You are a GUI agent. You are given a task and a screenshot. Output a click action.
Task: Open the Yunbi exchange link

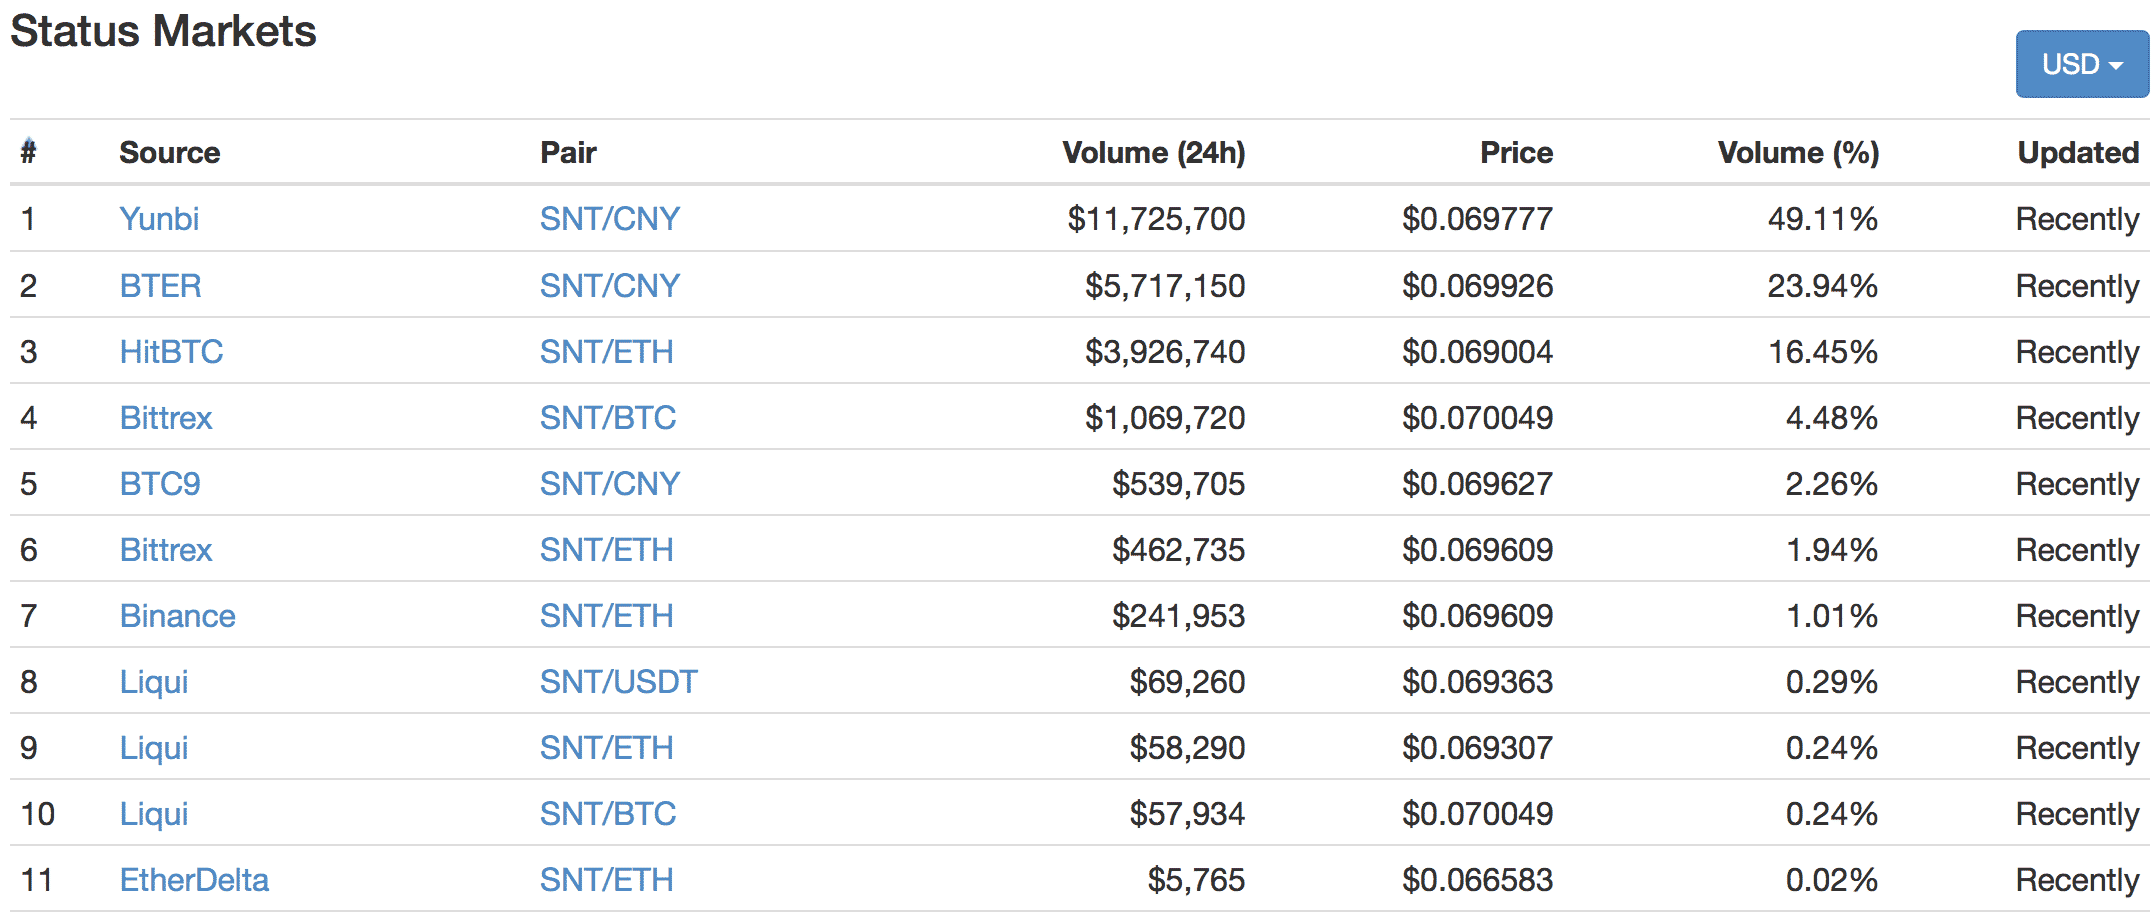159,218
